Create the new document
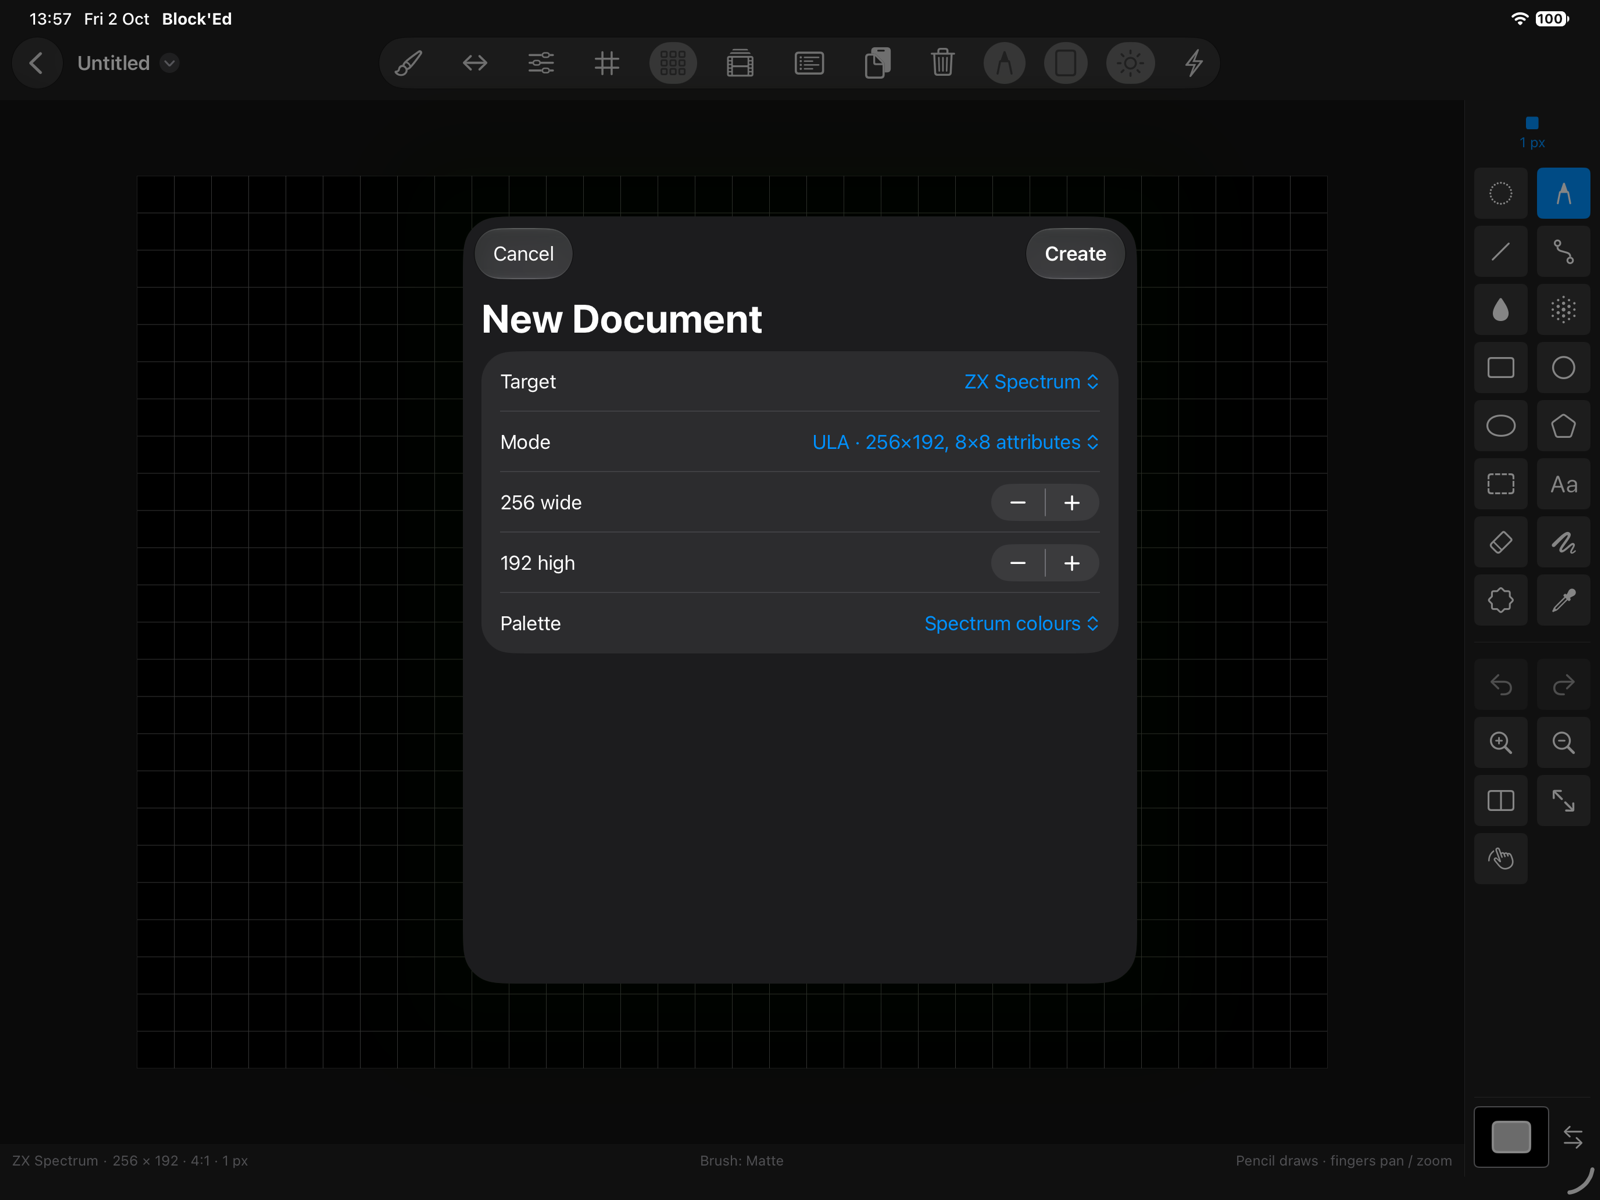The width and height of the screenshot is (1600, 1200). 1075,254
